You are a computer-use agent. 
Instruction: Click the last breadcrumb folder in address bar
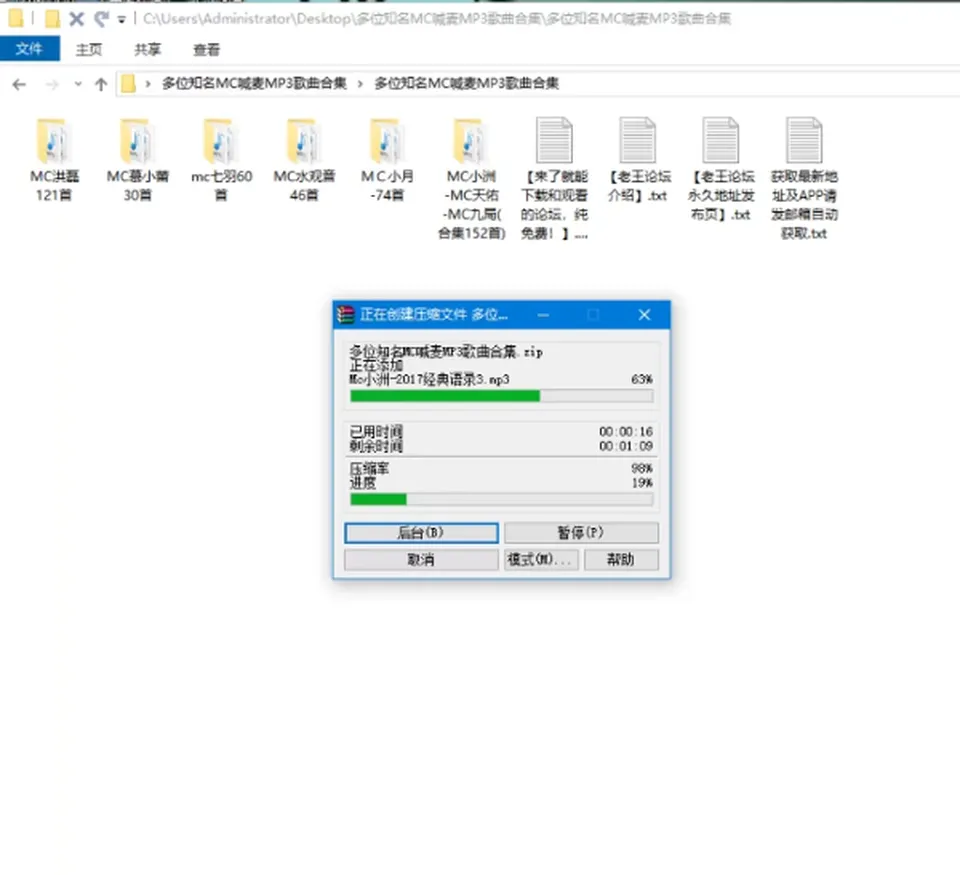(x=467, y=84)
